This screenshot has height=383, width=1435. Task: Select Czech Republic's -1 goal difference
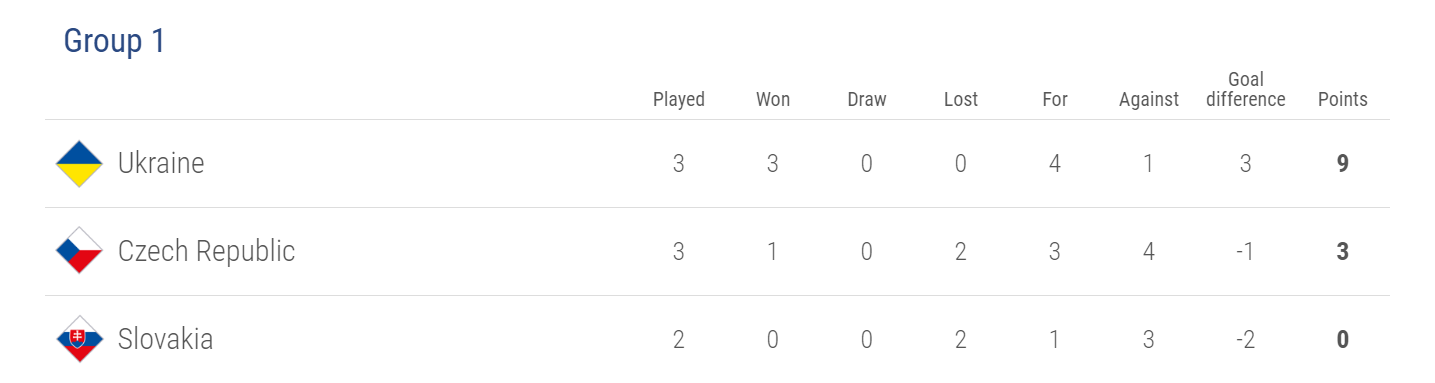tap(1245, 251)
